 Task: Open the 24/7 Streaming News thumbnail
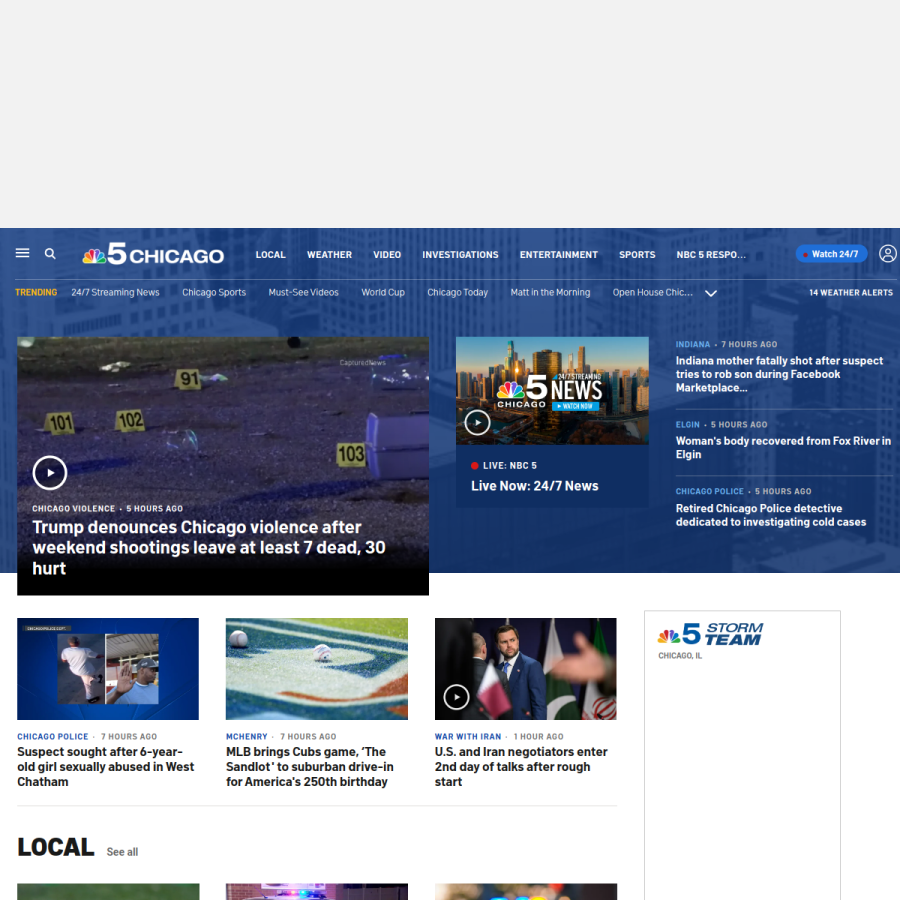tap(552, 391)
